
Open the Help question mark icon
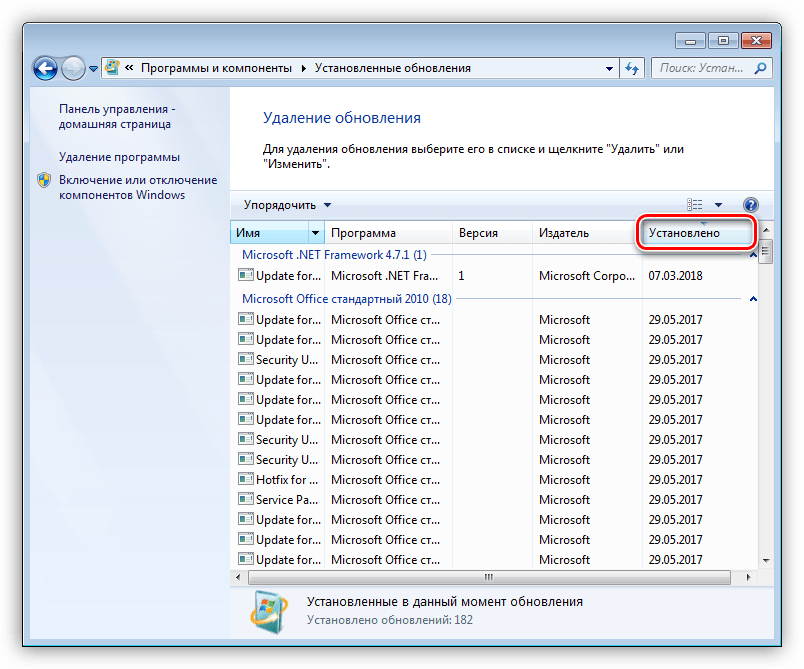tap(751, 205)
